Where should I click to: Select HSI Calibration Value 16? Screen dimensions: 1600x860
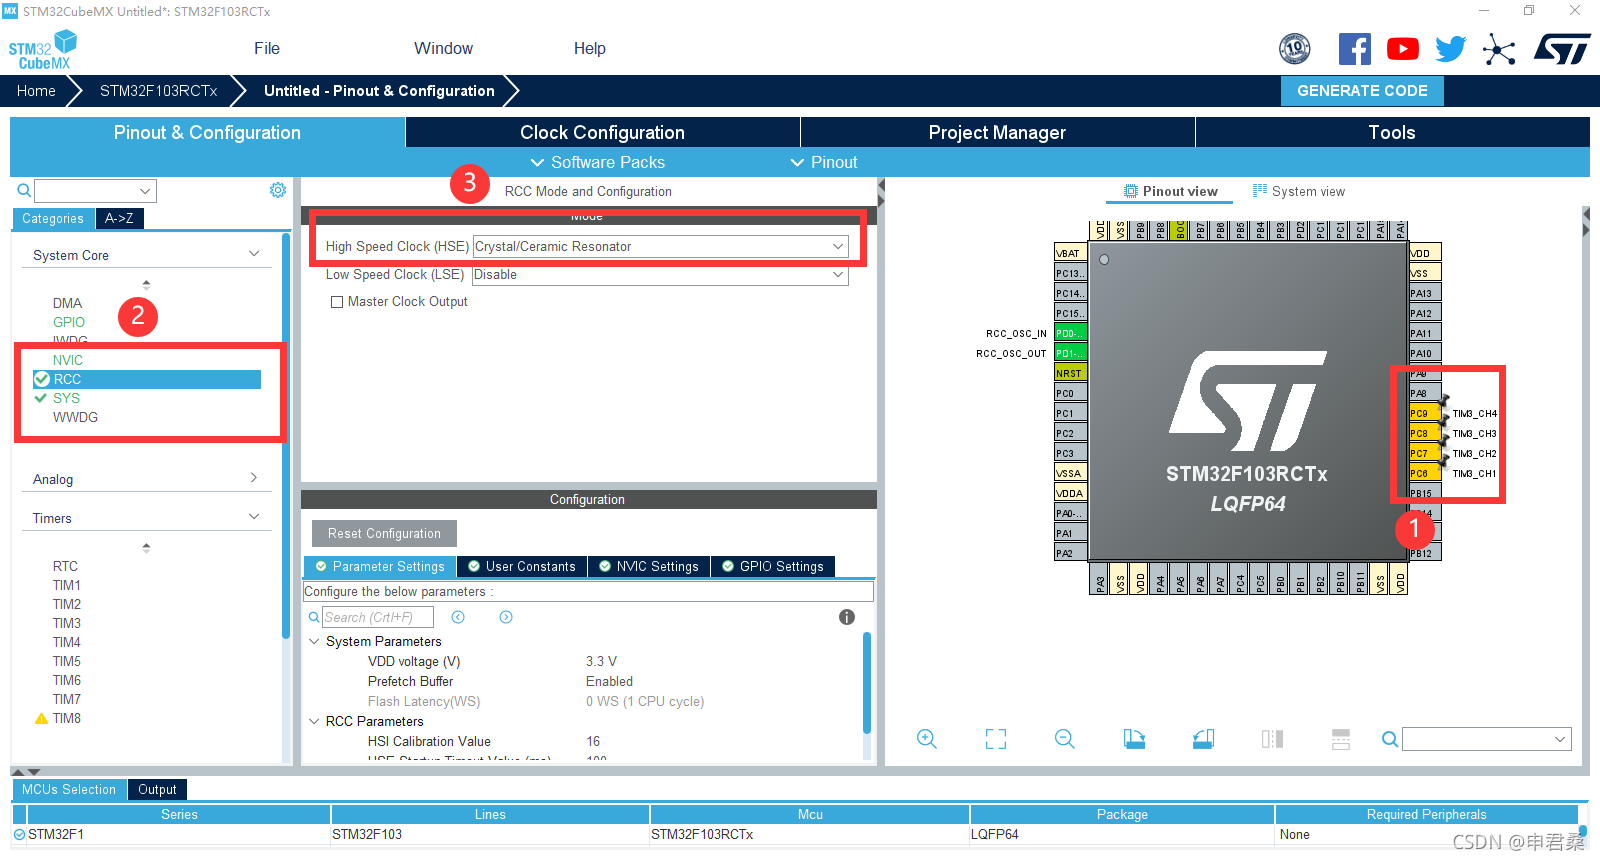click(x=593, y=741)
